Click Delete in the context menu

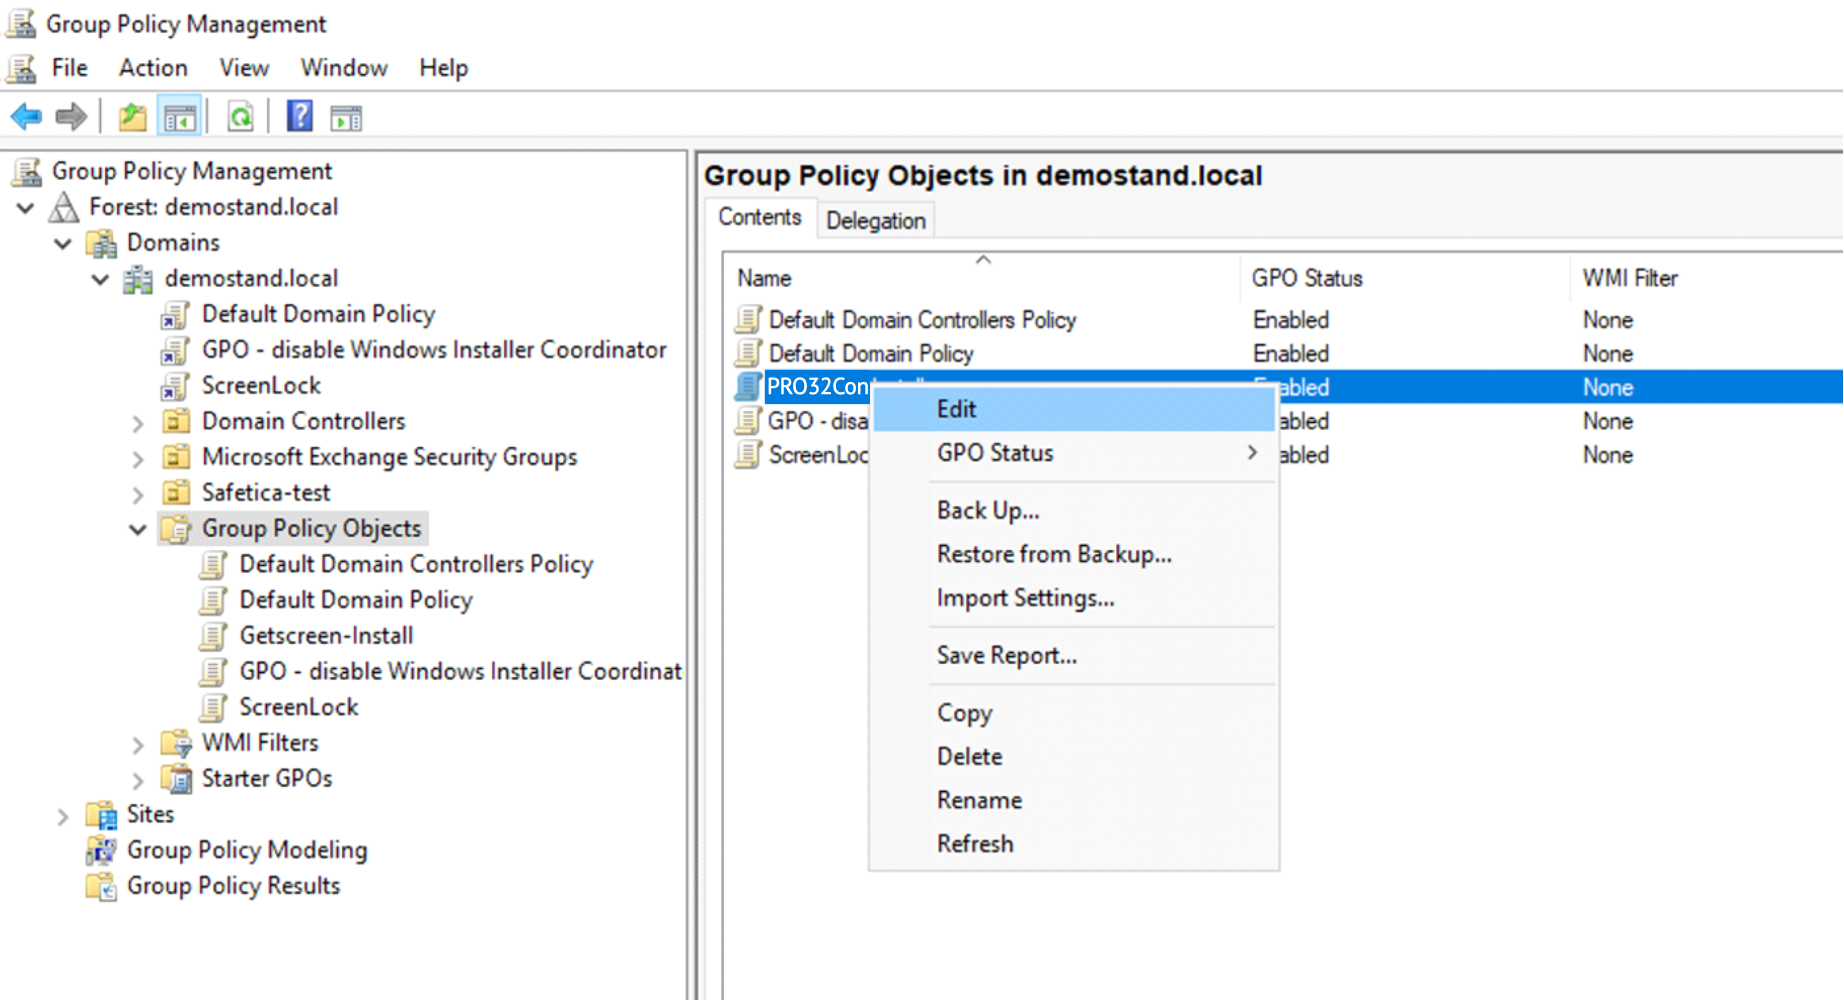coord(969,756)
